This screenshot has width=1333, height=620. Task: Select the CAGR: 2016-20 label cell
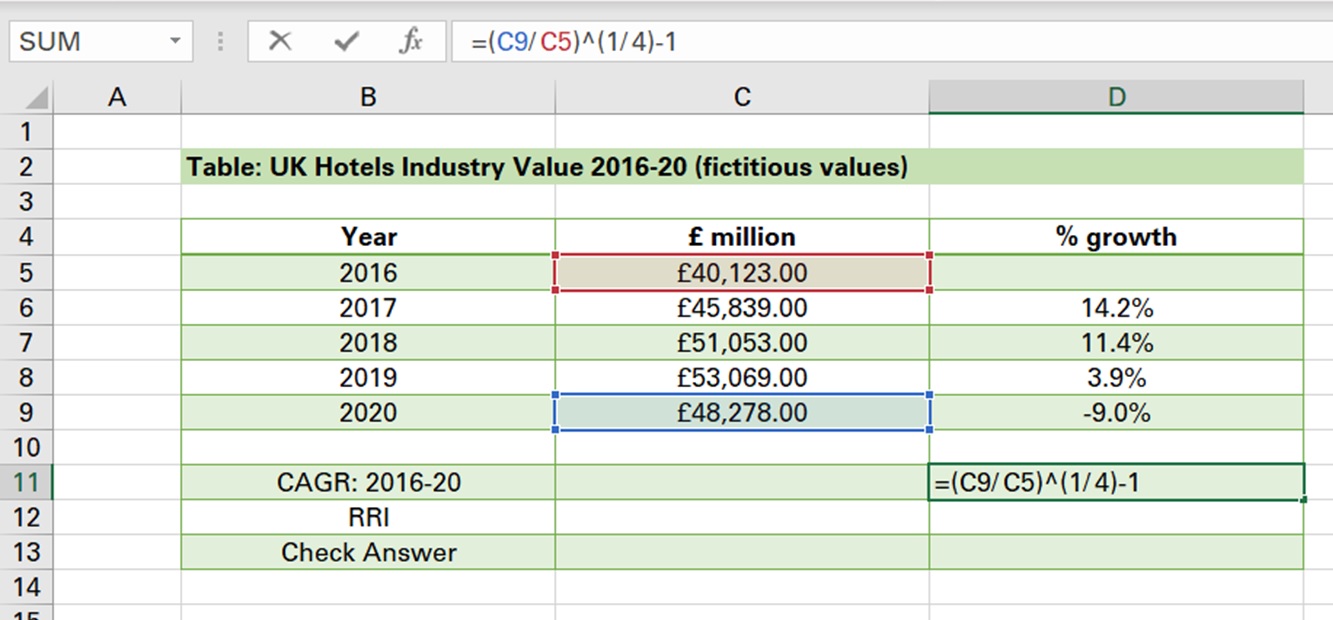(367, 482)
